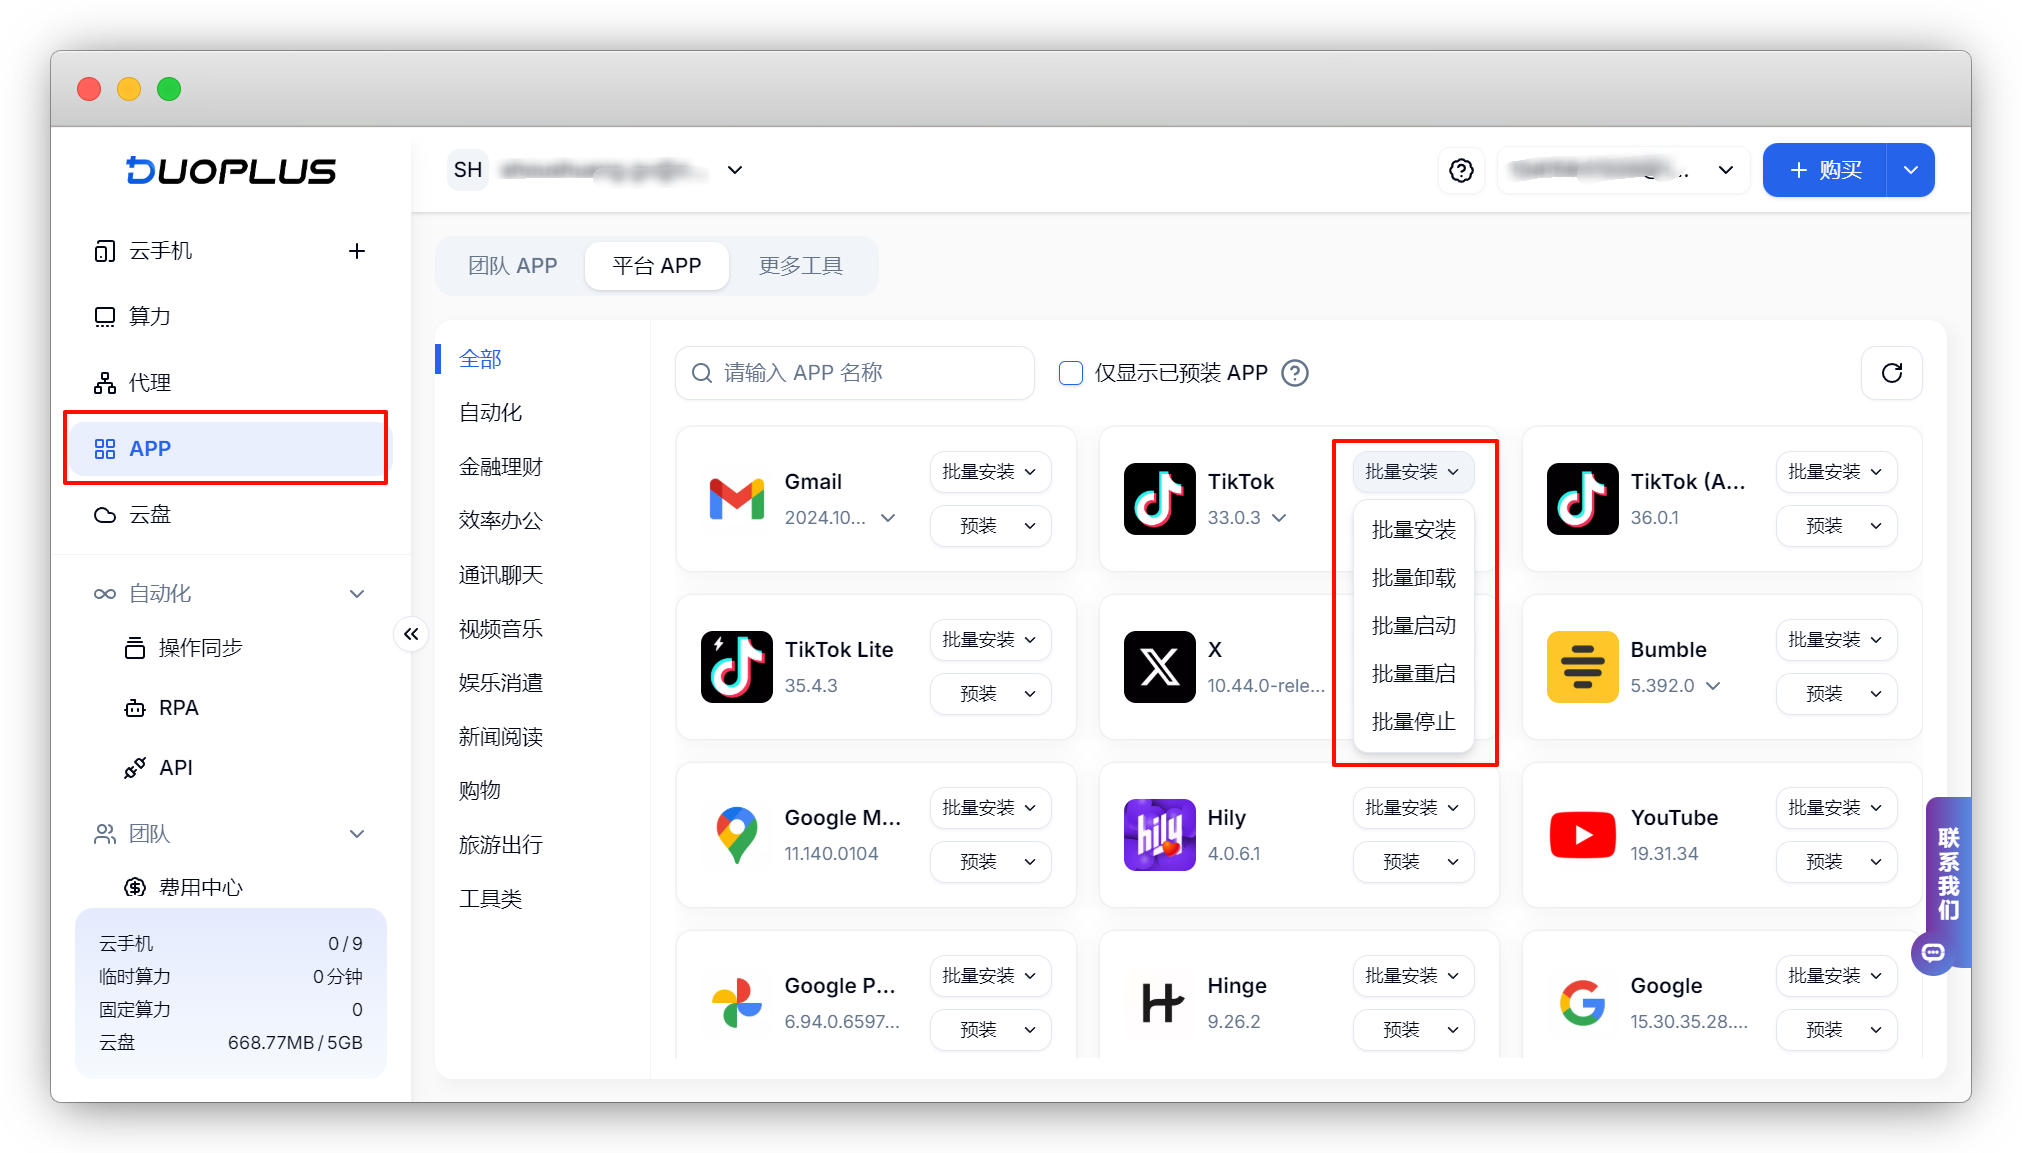Open Bumble version dropdown
Image resolution: width=2022 pixels, height=1153 pixels.
coord(1713,686)
